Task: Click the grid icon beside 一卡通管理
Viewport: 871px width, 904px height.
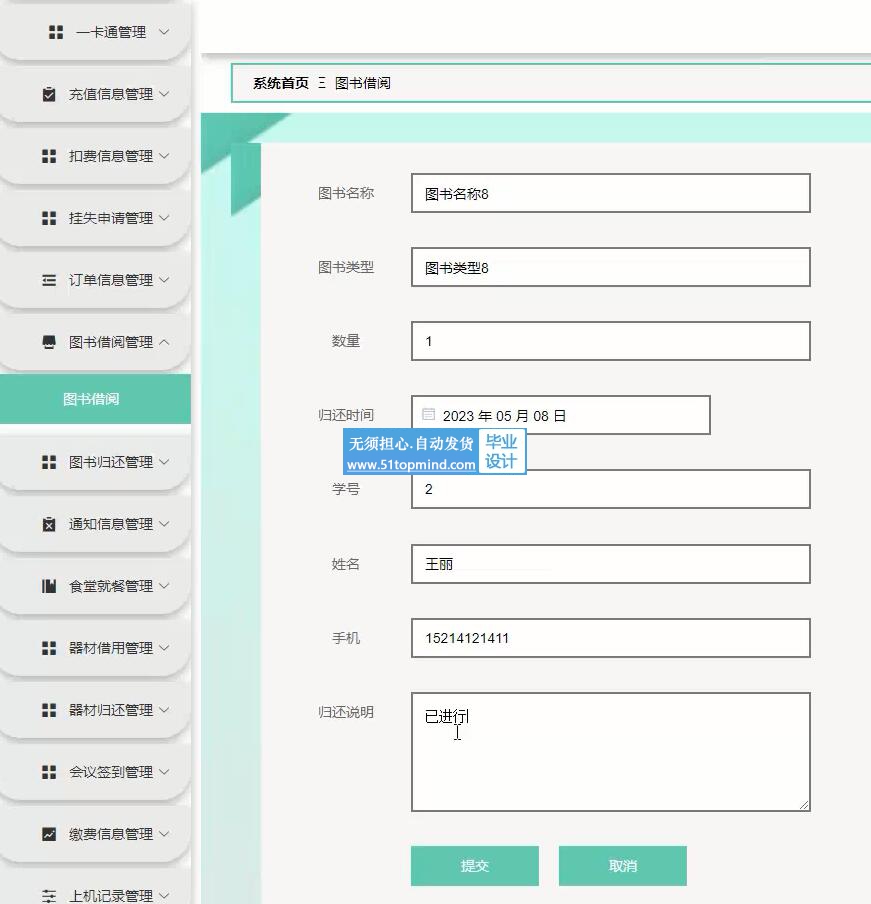Action: pyautogui.click(x=56, y=32)
